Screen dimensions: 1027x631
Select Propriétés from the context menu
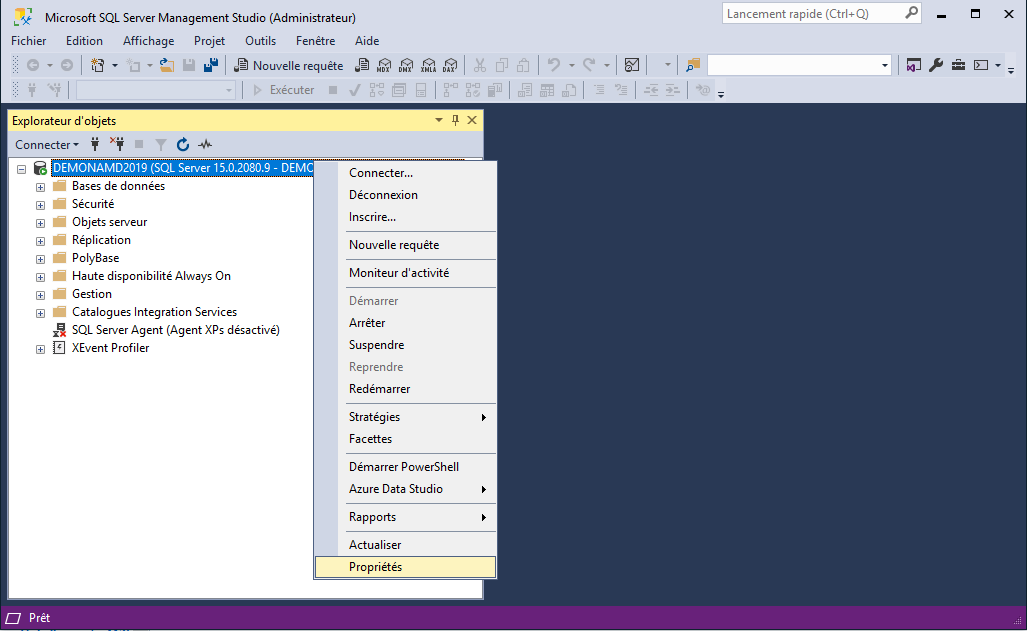tap(375, 567)
